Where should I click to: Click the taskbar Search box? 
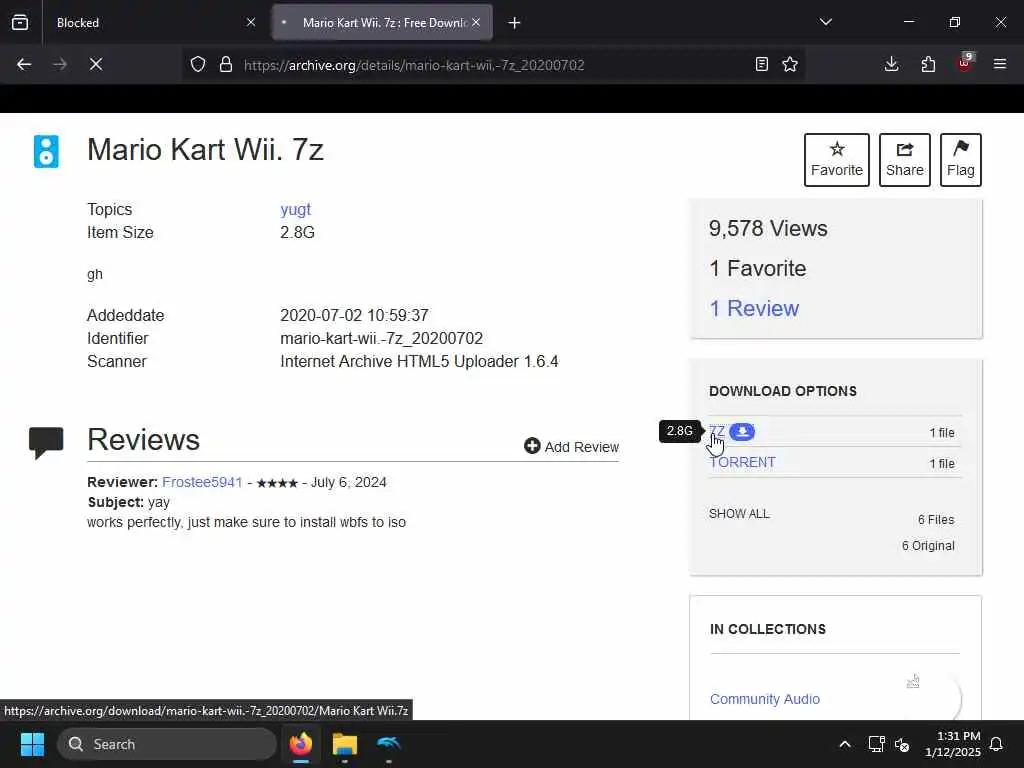tap(167, 744)
